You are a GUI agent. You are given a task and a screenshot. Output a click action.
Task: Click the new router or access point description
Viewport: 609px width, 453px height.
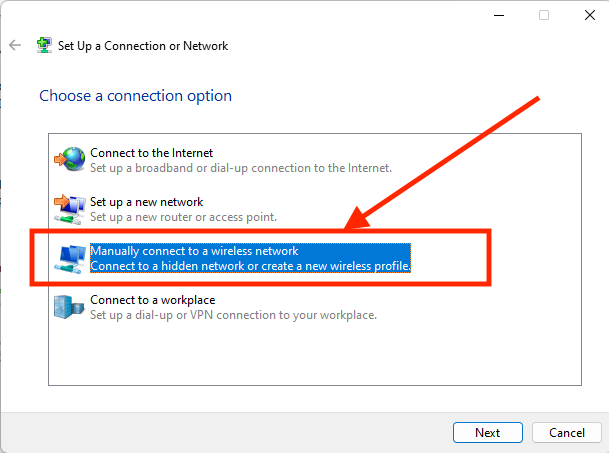tap(183, 217)
